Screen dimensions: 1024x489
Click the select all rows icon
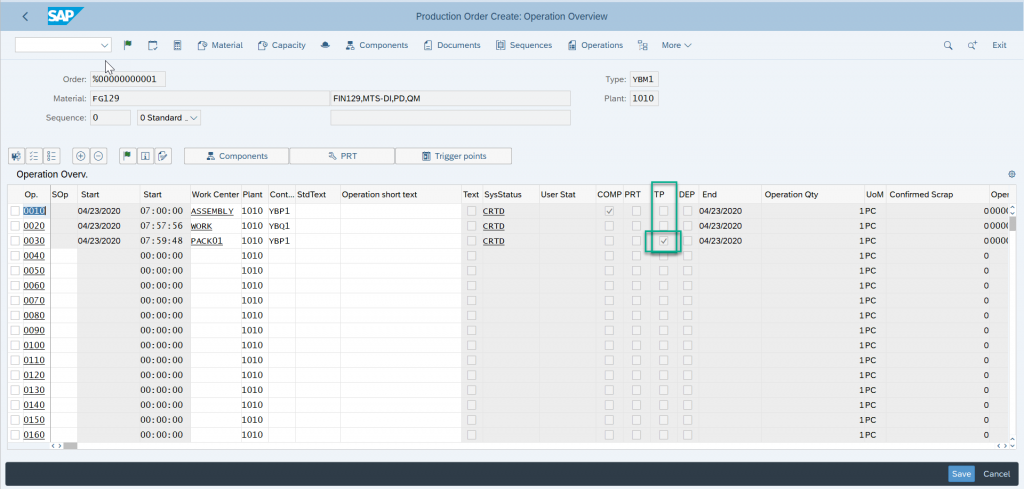tap(34, 156)
